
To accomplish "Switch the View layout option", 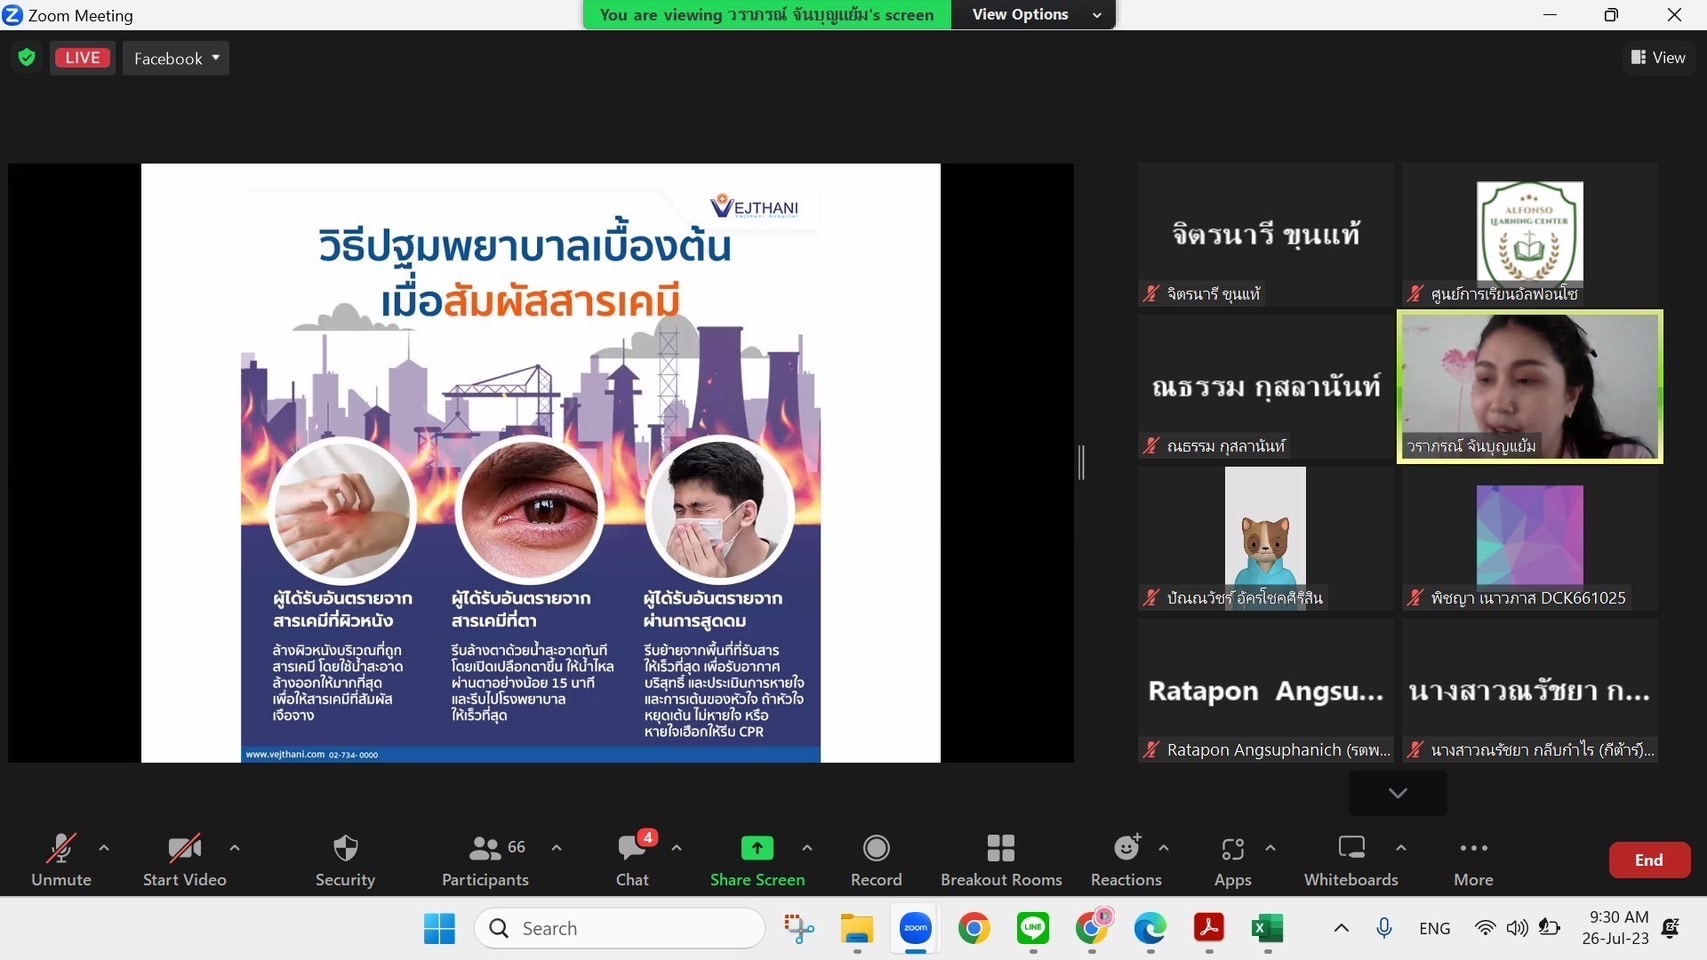I will coord(1658,58).
